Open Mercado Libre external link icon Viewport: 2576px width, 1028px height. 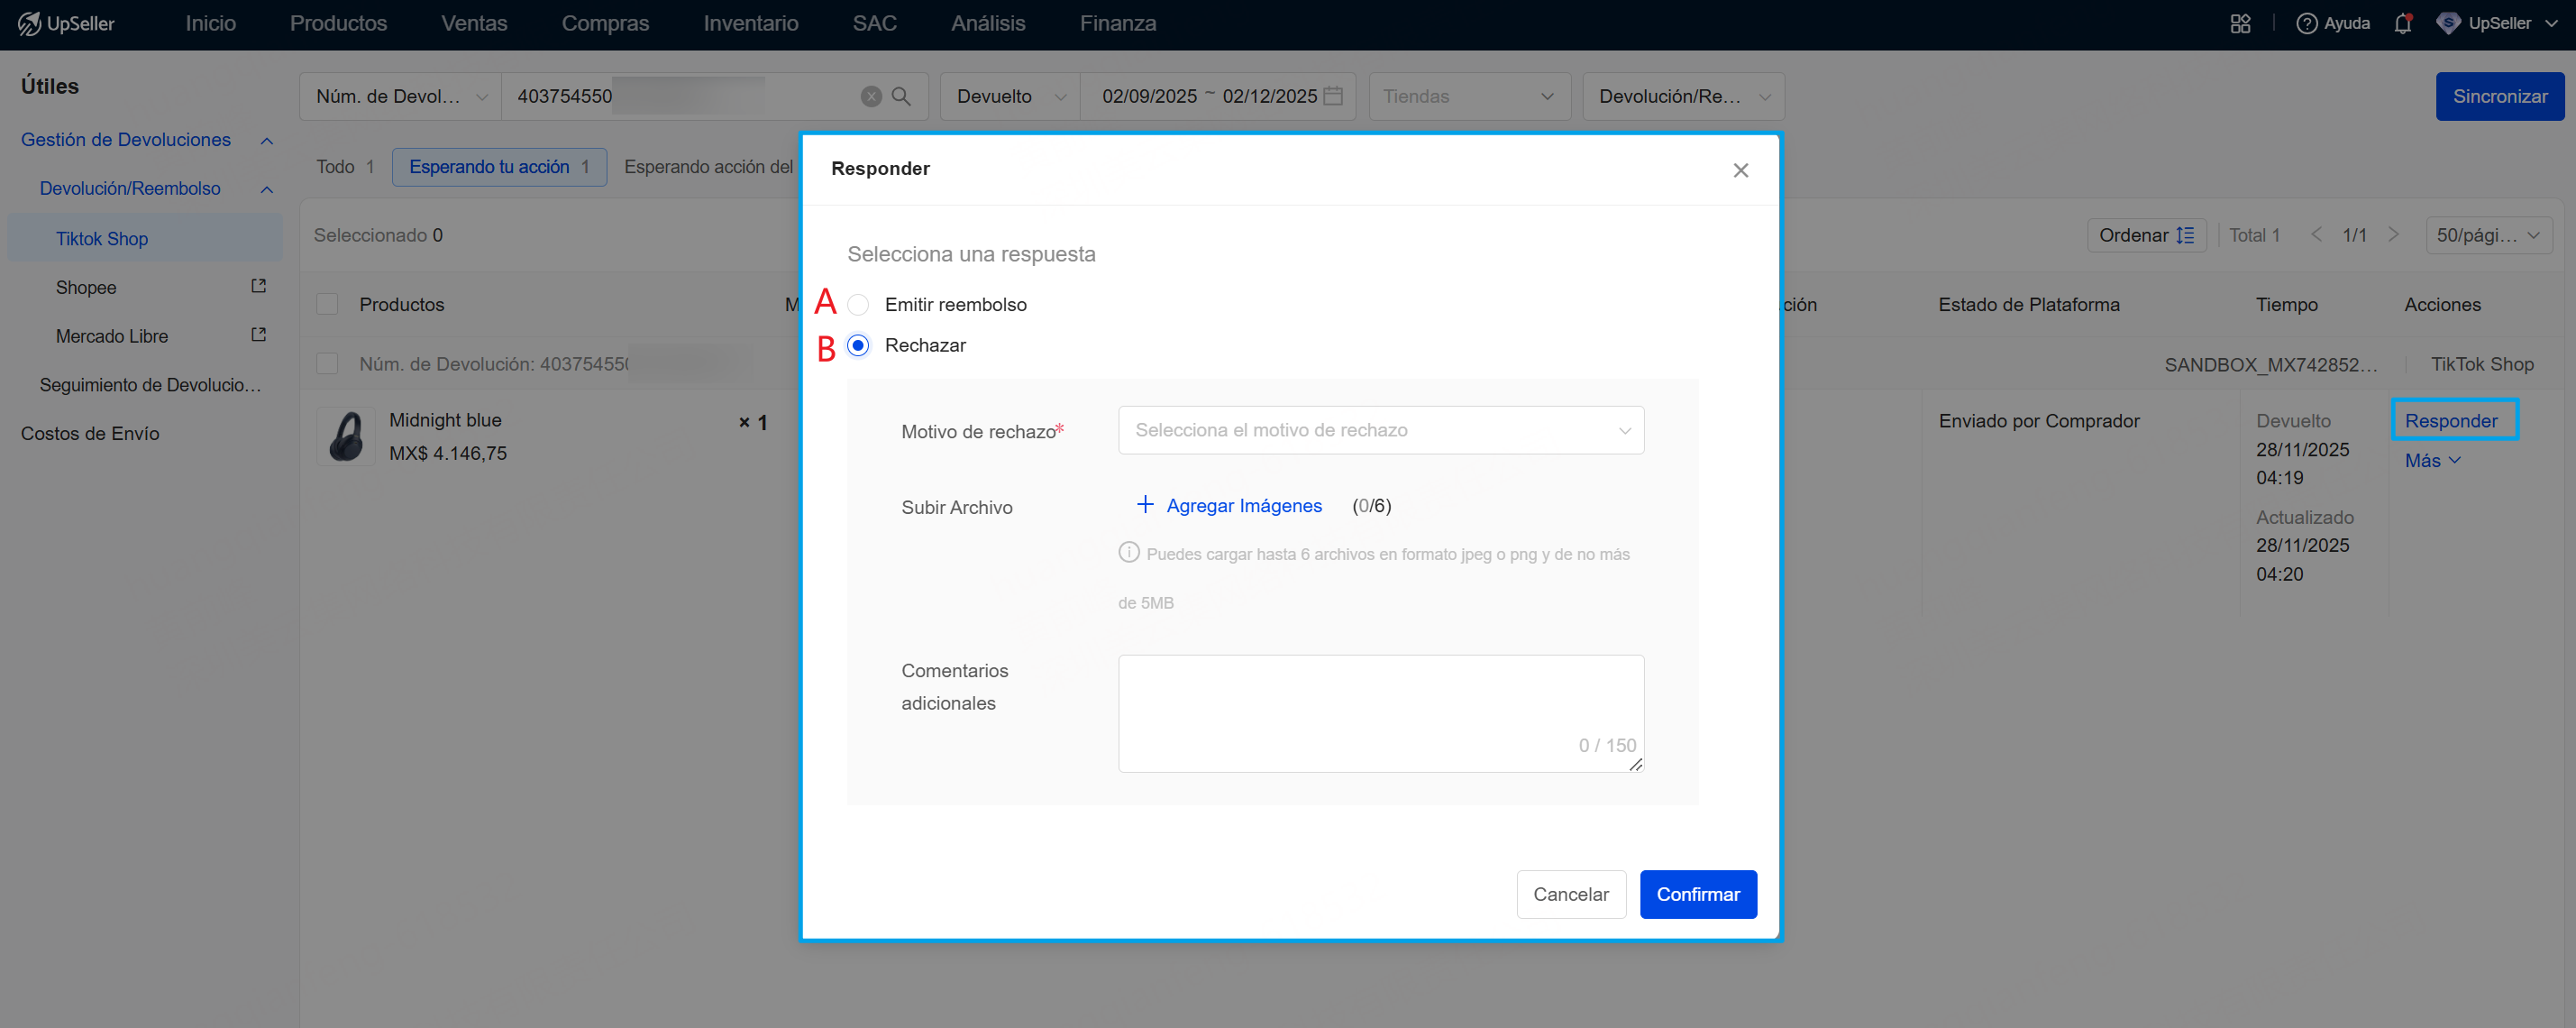pos(258,335)
